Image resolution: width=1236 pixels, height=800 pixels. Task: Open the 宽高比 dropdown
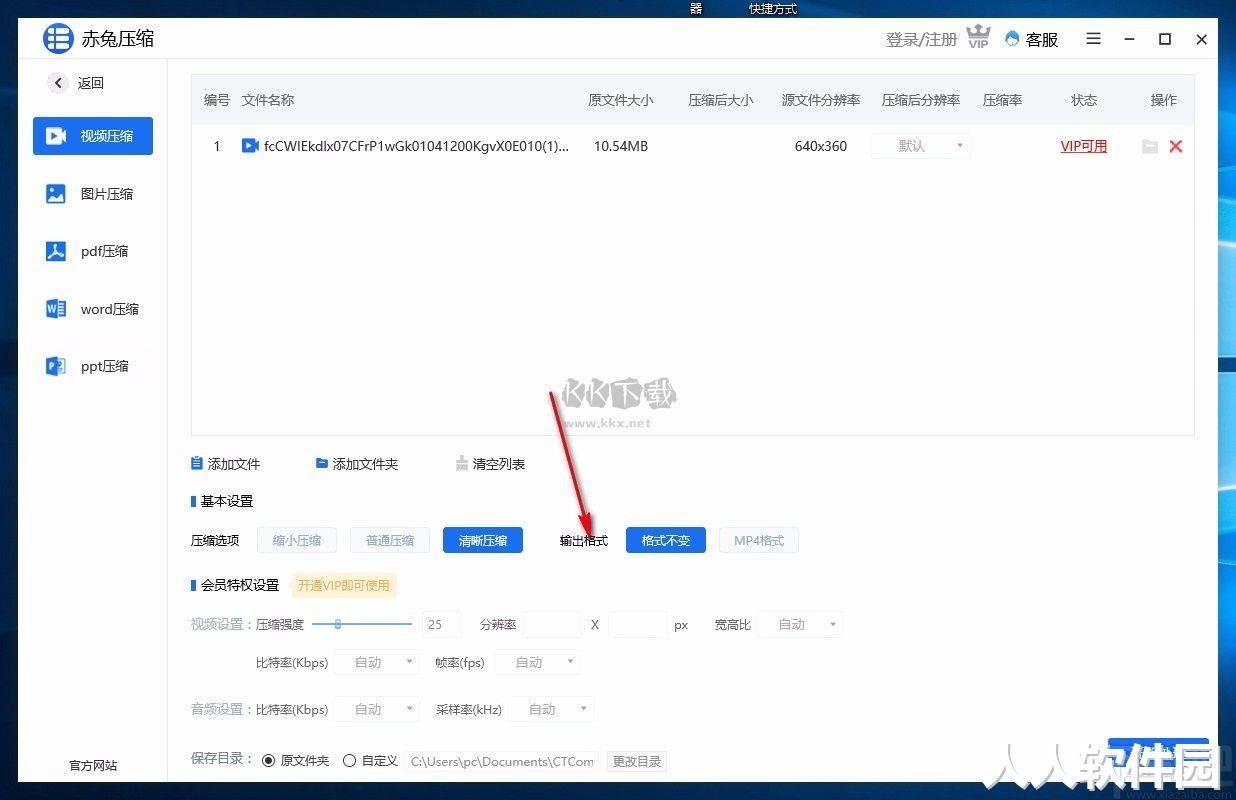(x=800, y=624)
